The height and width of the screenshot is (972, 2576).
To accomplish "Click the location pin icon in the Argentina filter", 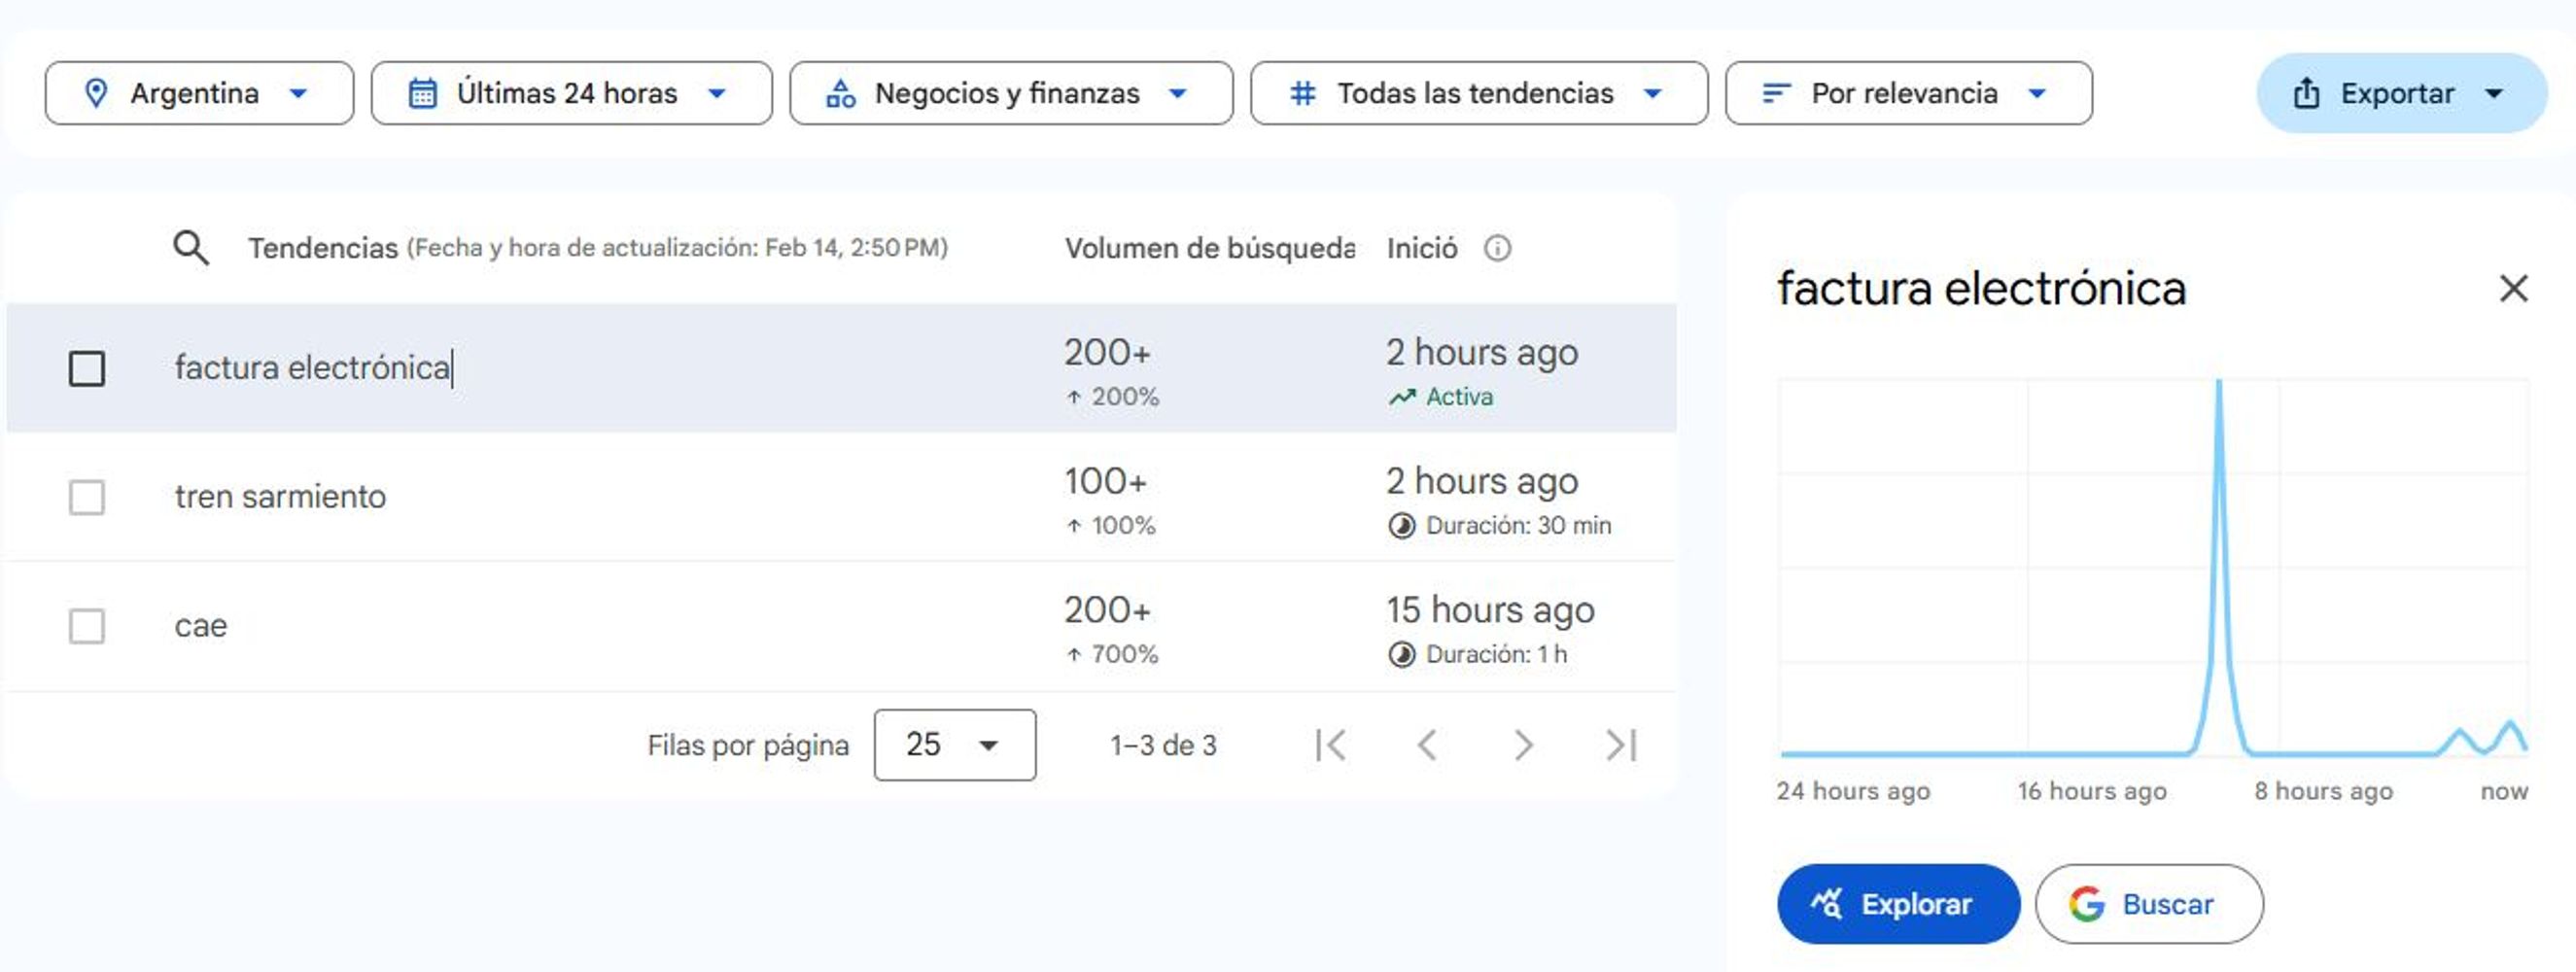I will pos(96,93).
